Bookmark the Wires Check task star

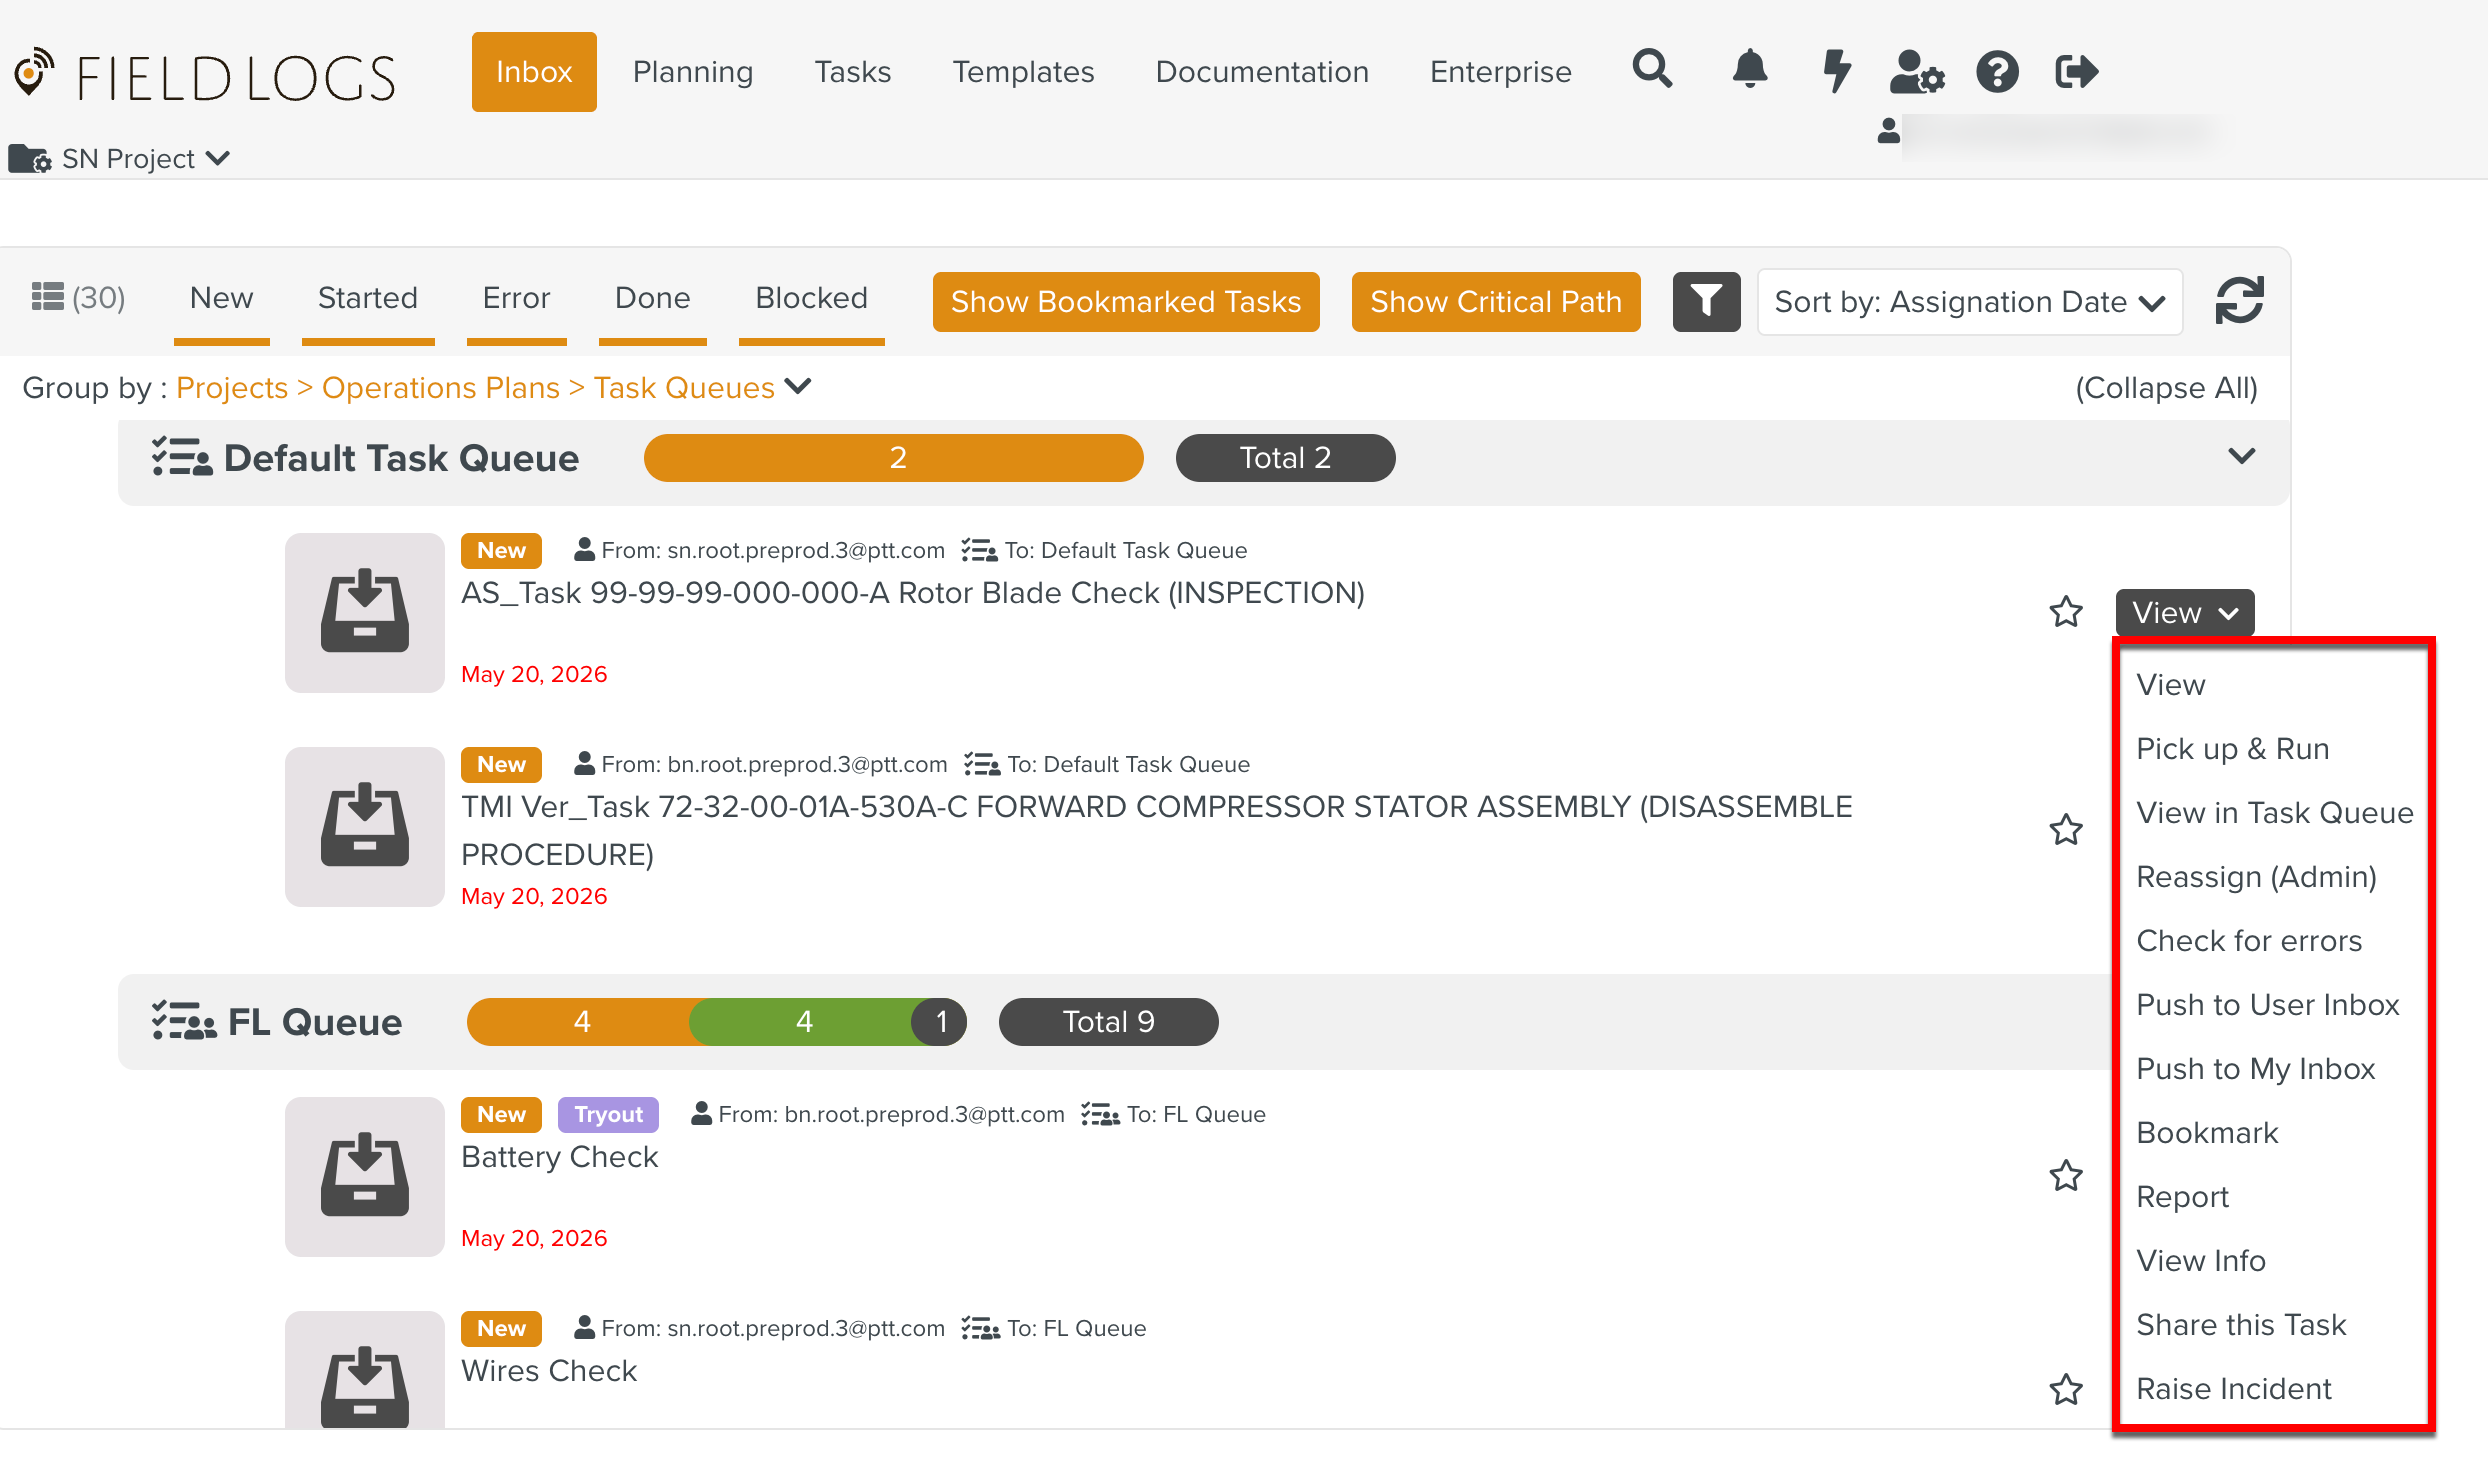click(2066, 1389)
